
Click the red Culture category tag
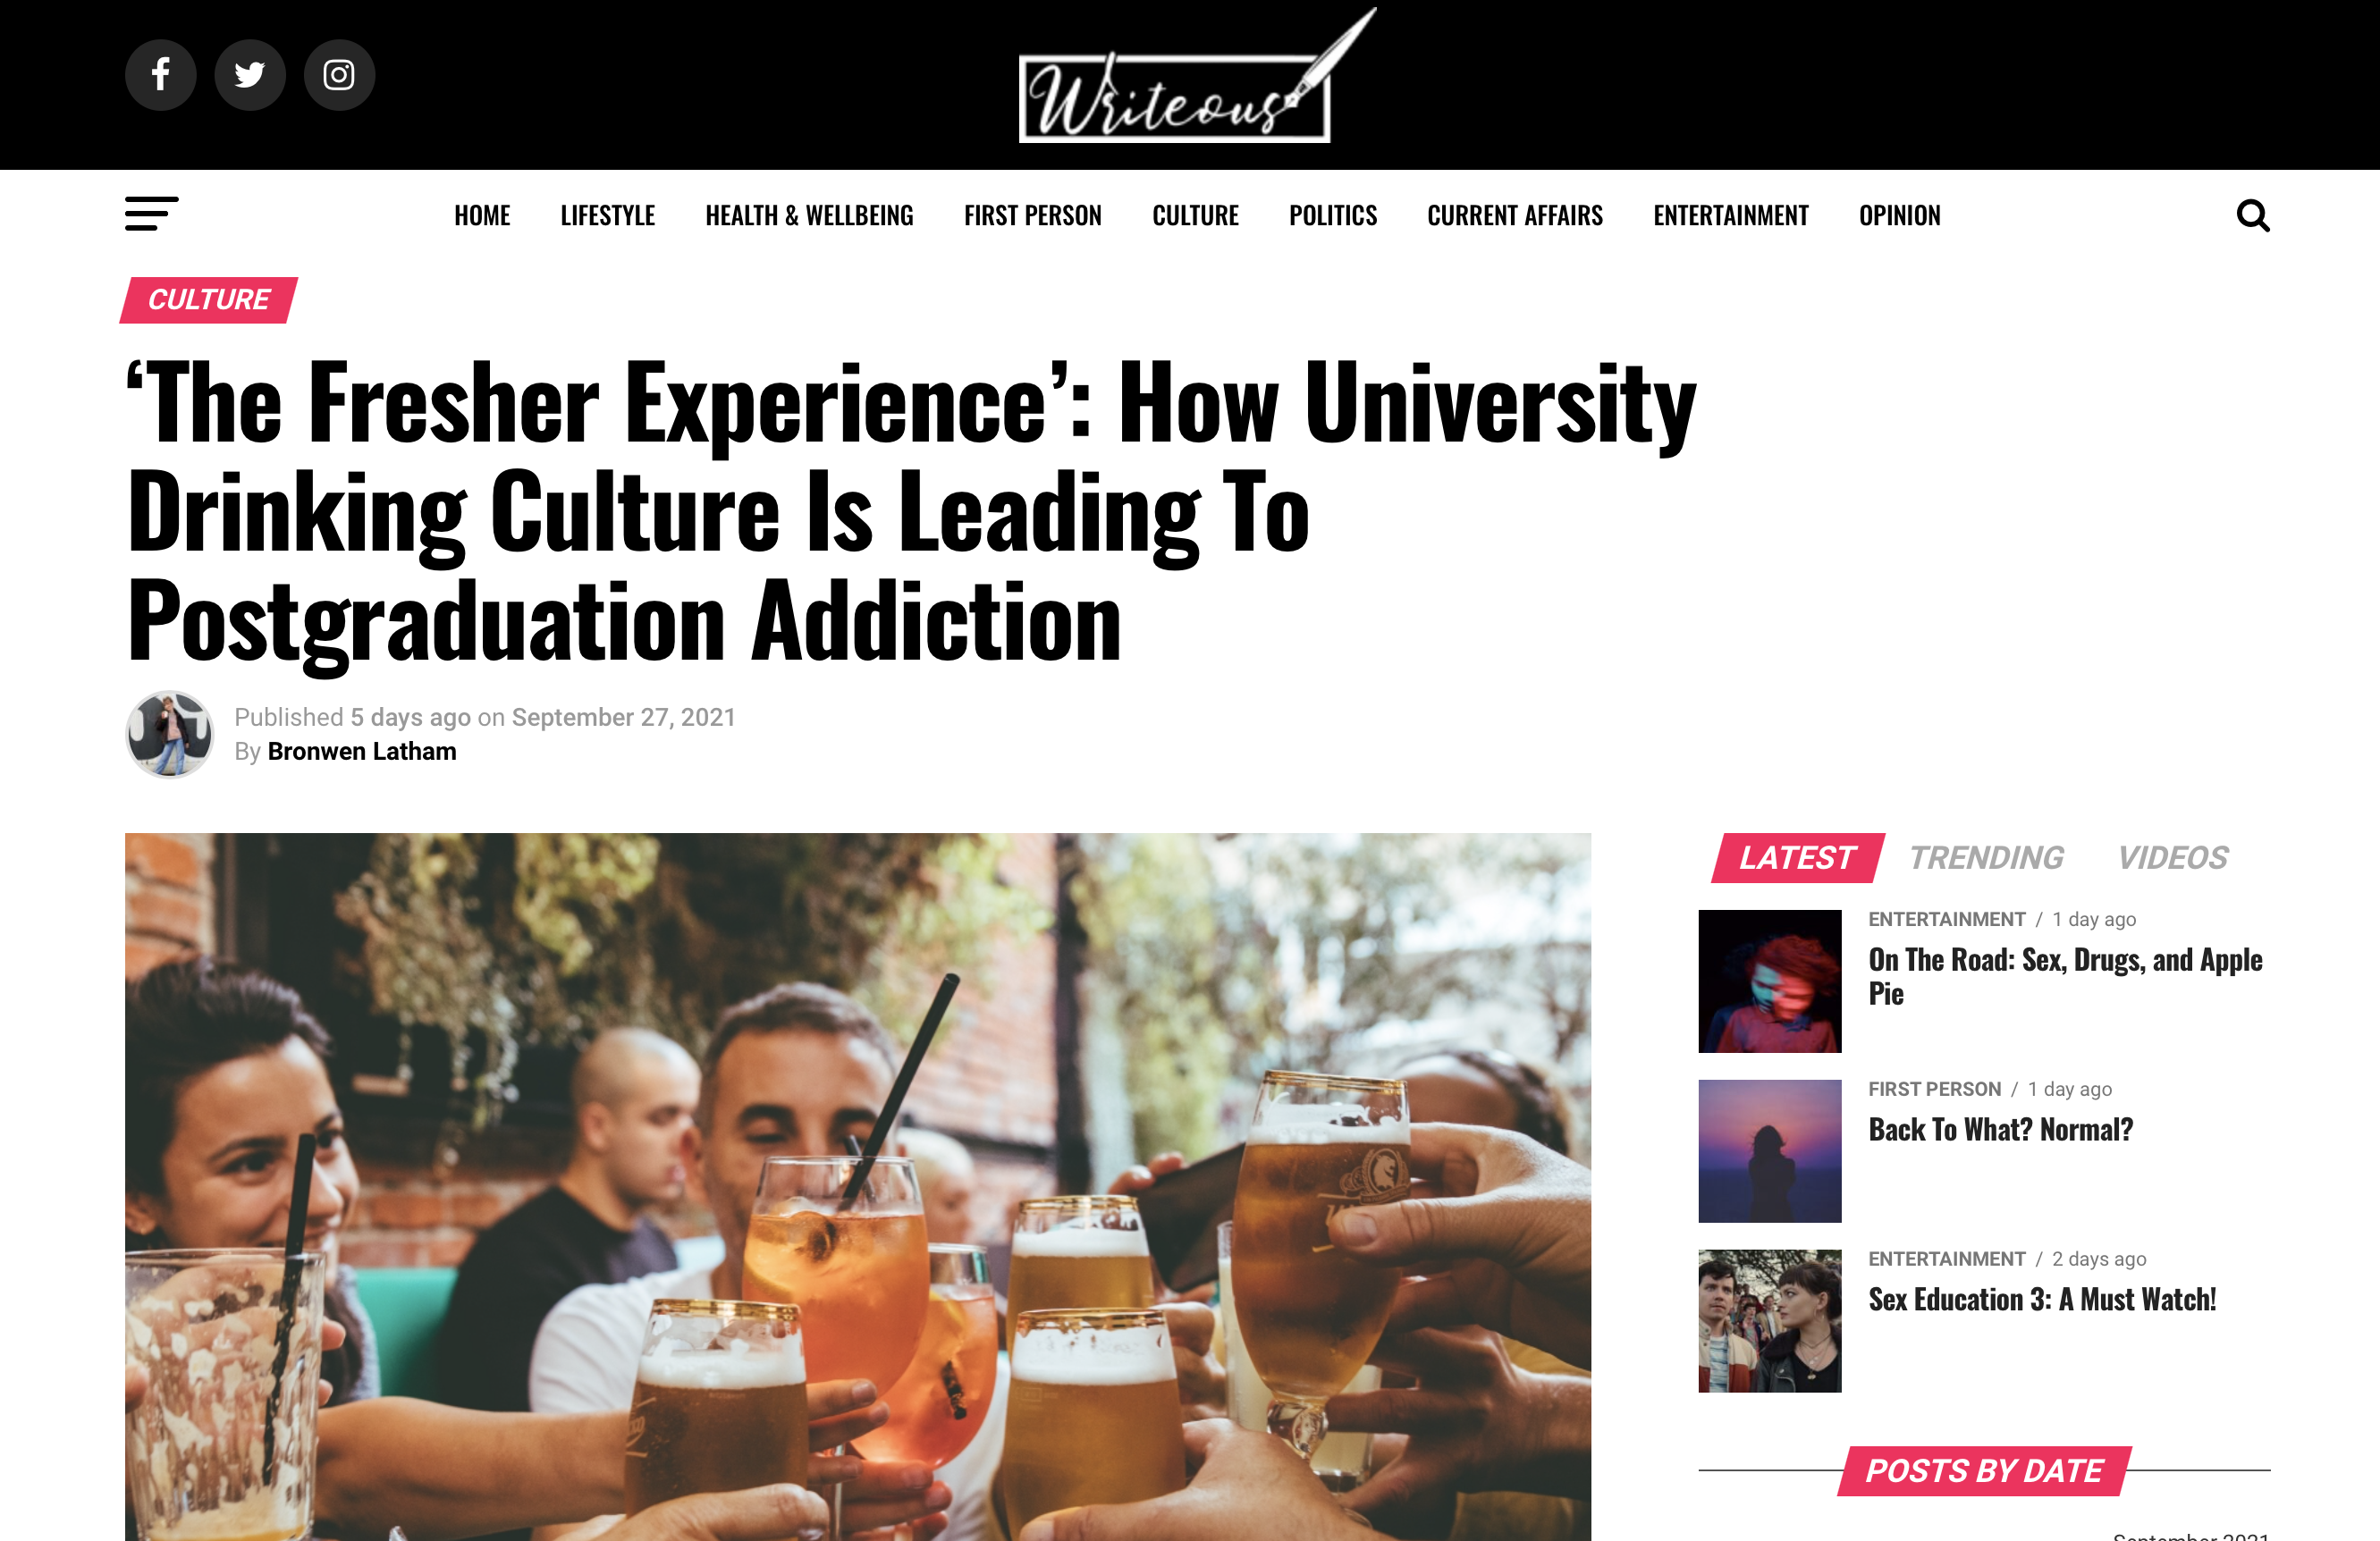[x=208, y=300]
